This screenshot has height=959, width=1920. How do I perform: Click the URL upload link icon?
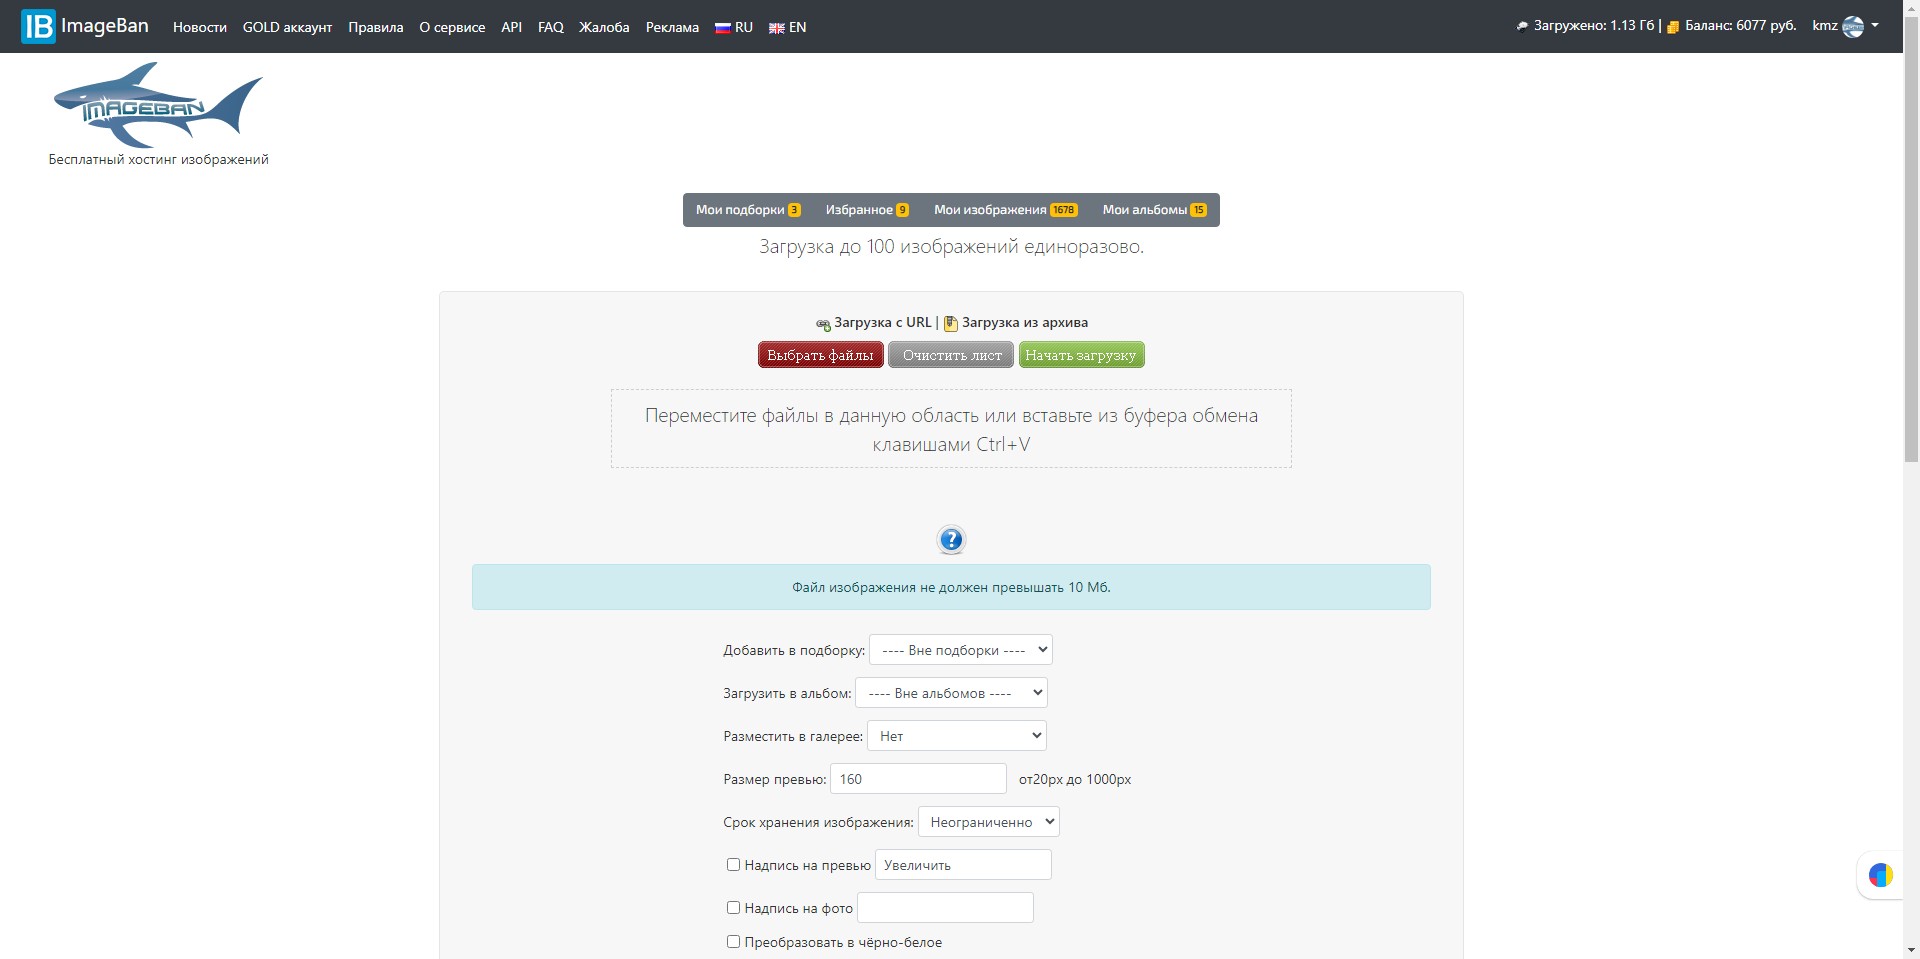pos(823,324)
